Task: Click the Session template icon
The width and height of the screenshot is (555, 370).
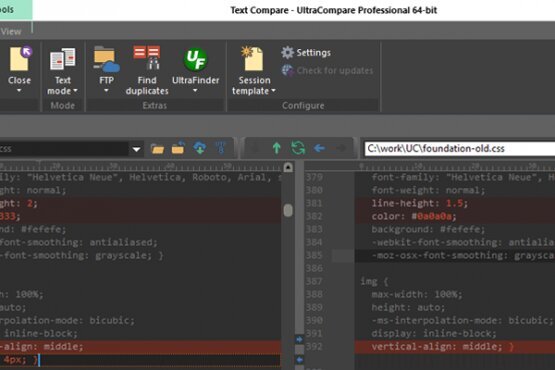Action: [253, 59]
